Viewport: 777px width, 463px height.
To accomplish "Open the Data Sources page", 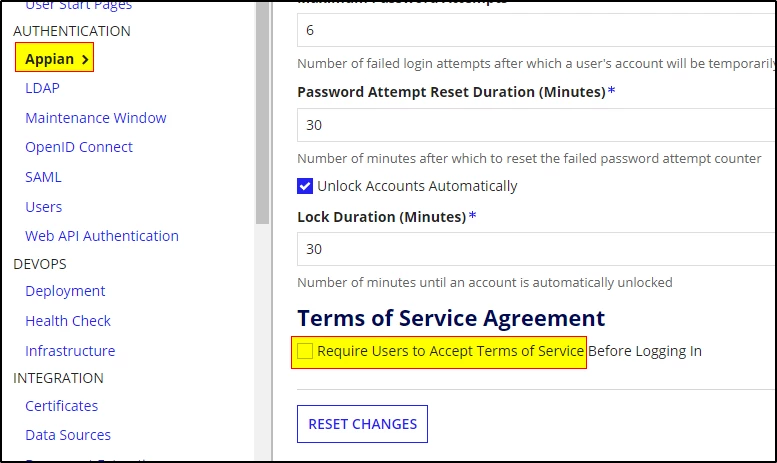I will coord(68,435).
